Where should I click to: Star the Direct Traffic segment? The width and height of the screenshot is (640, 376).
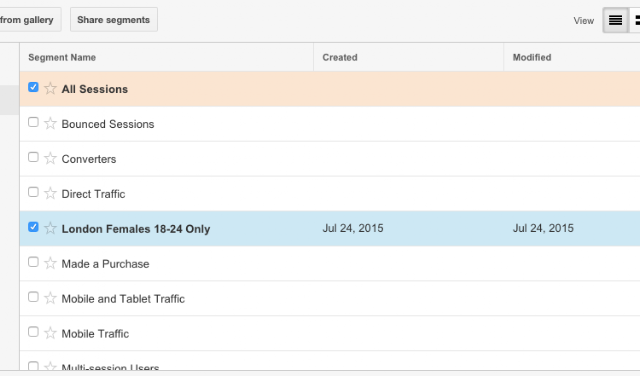(50, 193)
